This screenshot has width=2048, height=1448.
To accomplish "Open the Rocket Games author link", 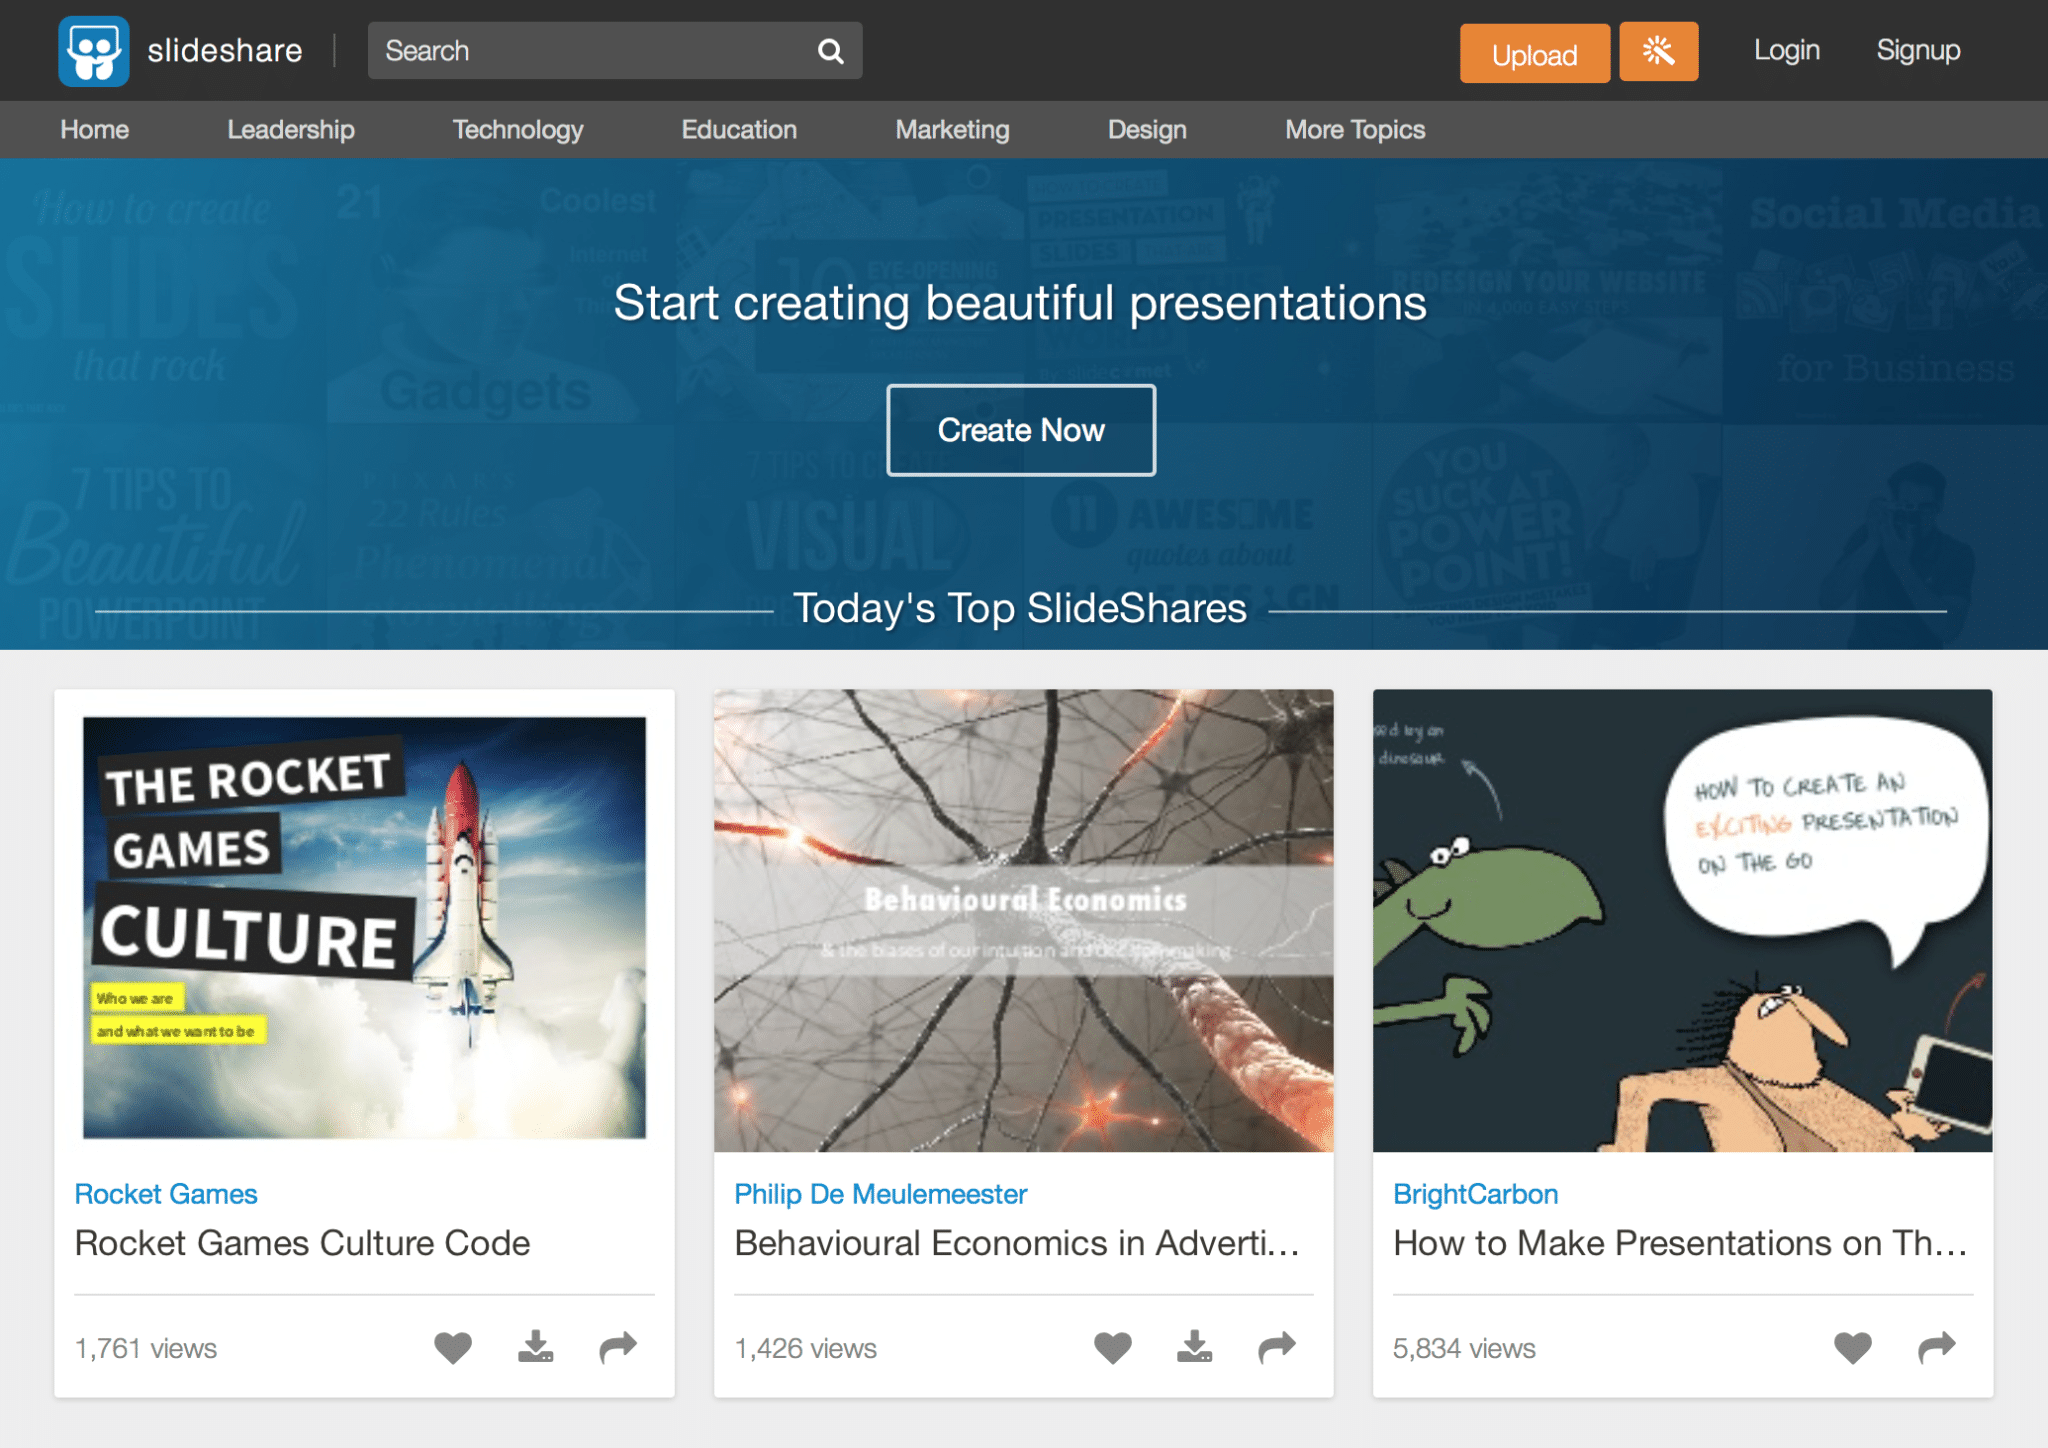I will [x=166, y=1194].
